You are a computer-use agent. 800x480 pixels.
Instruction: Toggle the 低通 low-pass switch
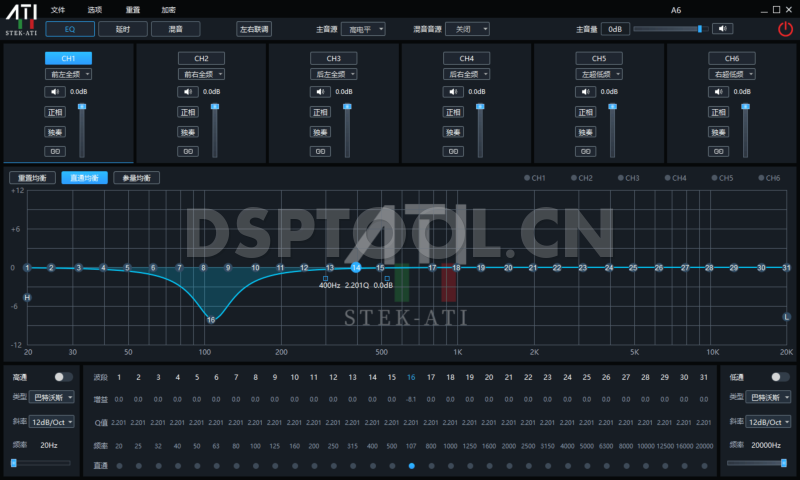pyautogui.click(x=780, y=377)
